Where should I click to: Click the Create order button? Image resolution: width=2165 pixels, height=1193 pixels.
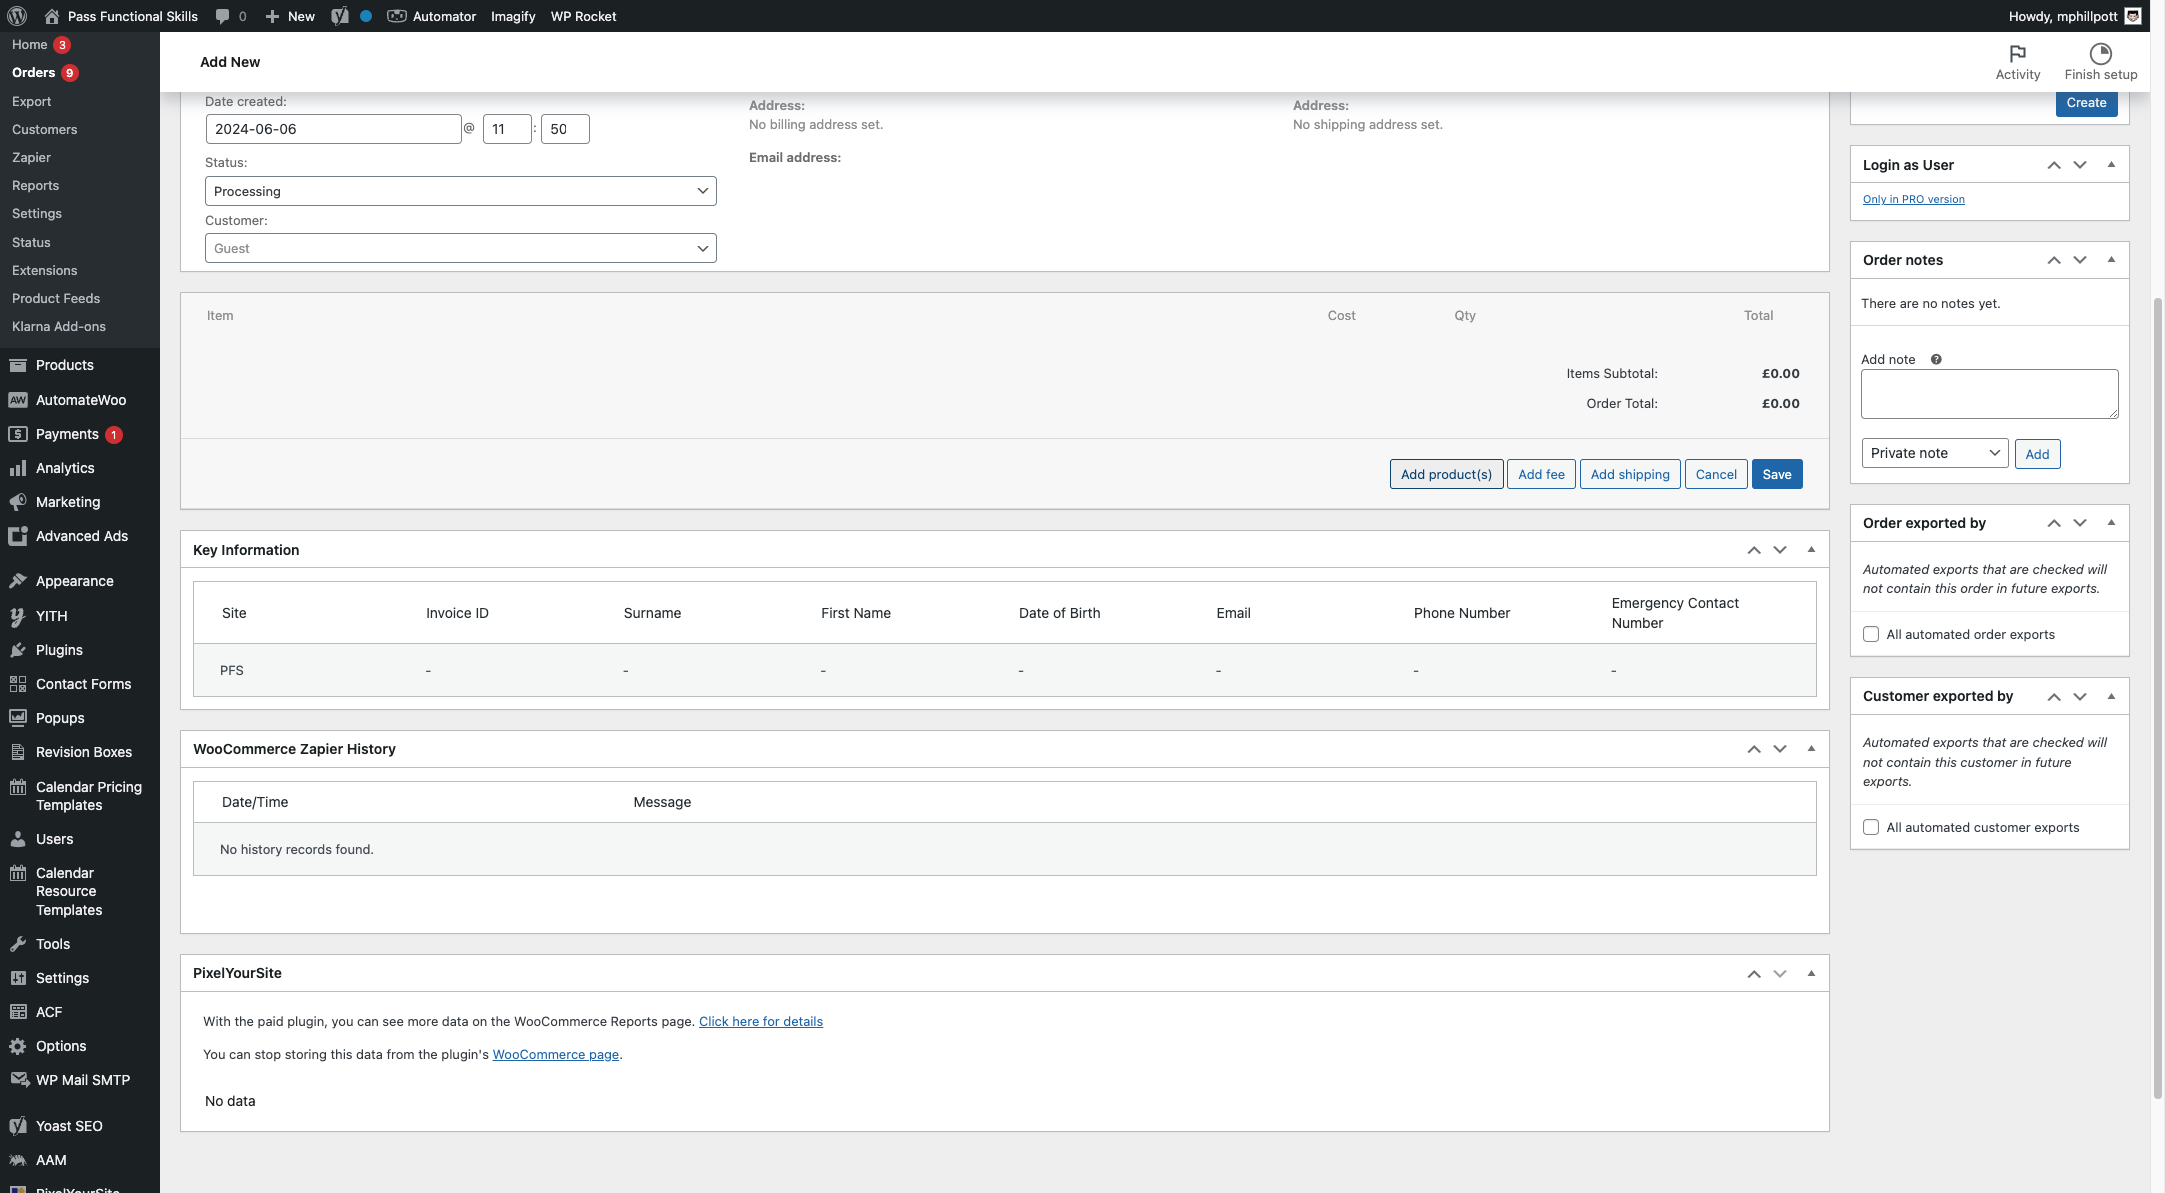[x=2086, y=103]
